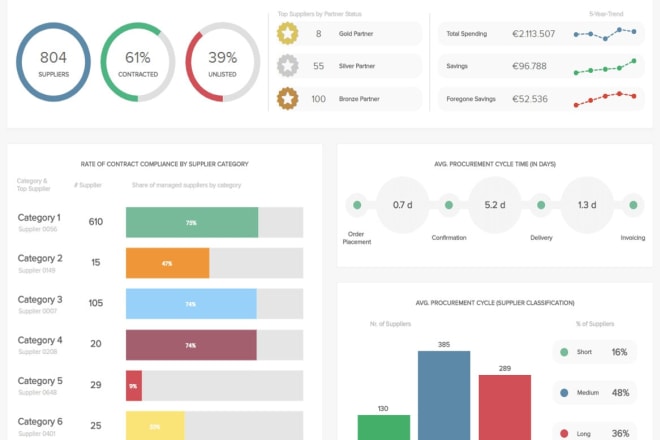Click the # Supplier column header
Viewport: 660px width, 440px height.
coord(88,185)
